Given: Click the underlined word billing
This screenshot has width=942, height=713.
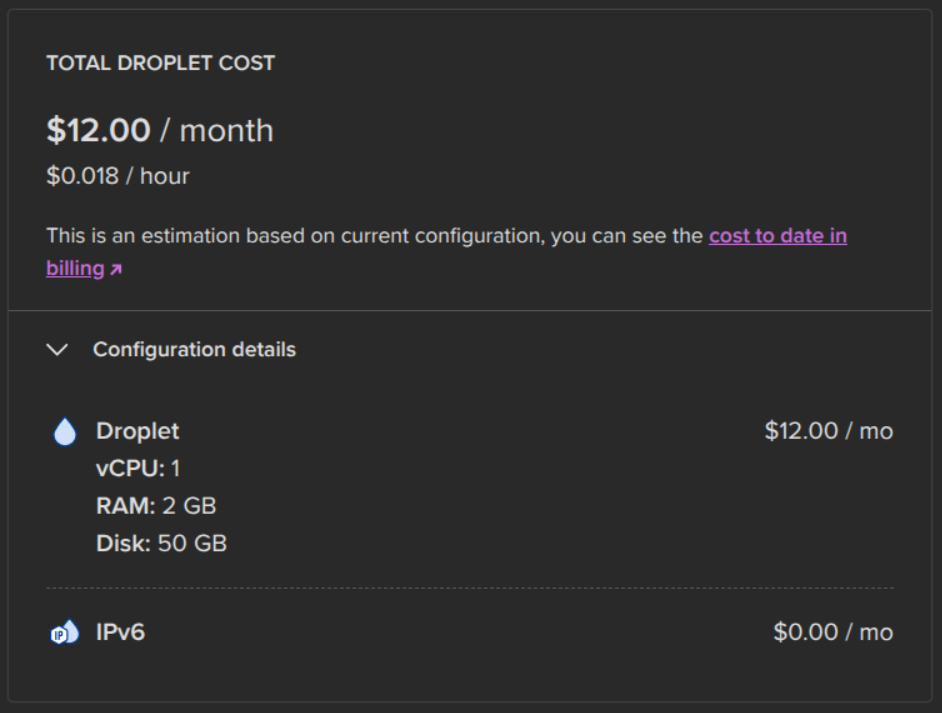Looking at the screenshot, I should tap(76, 268).
